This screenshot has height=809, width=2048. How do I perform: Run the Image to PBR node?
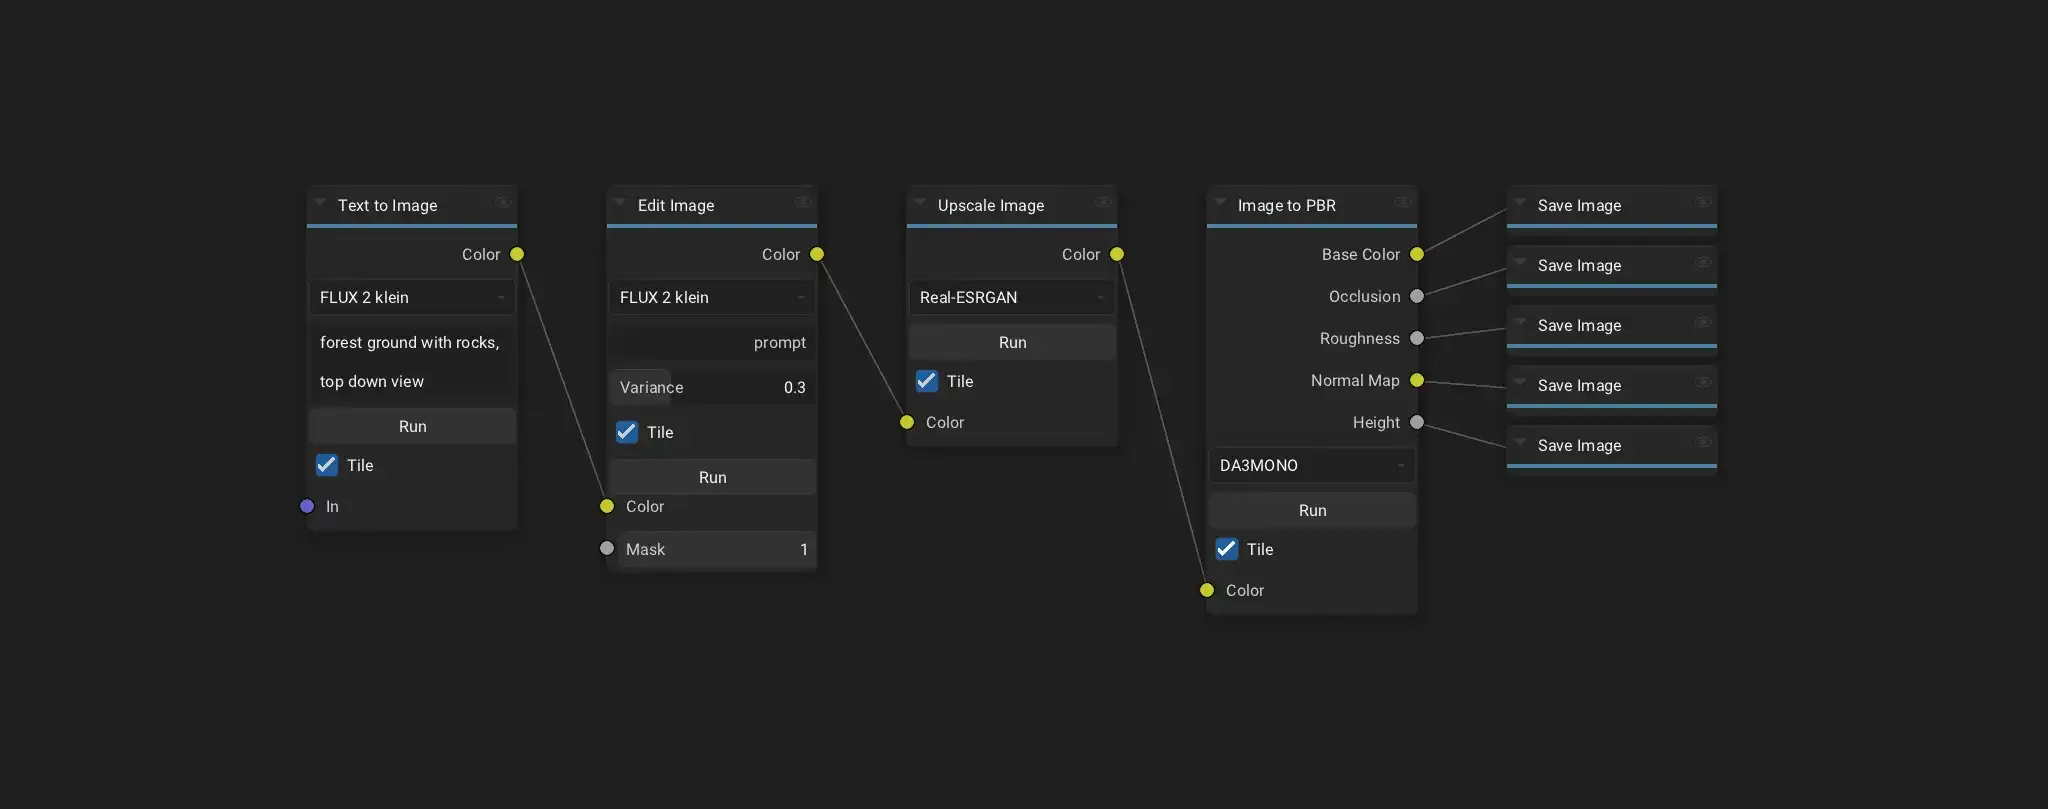point(1312,510)
